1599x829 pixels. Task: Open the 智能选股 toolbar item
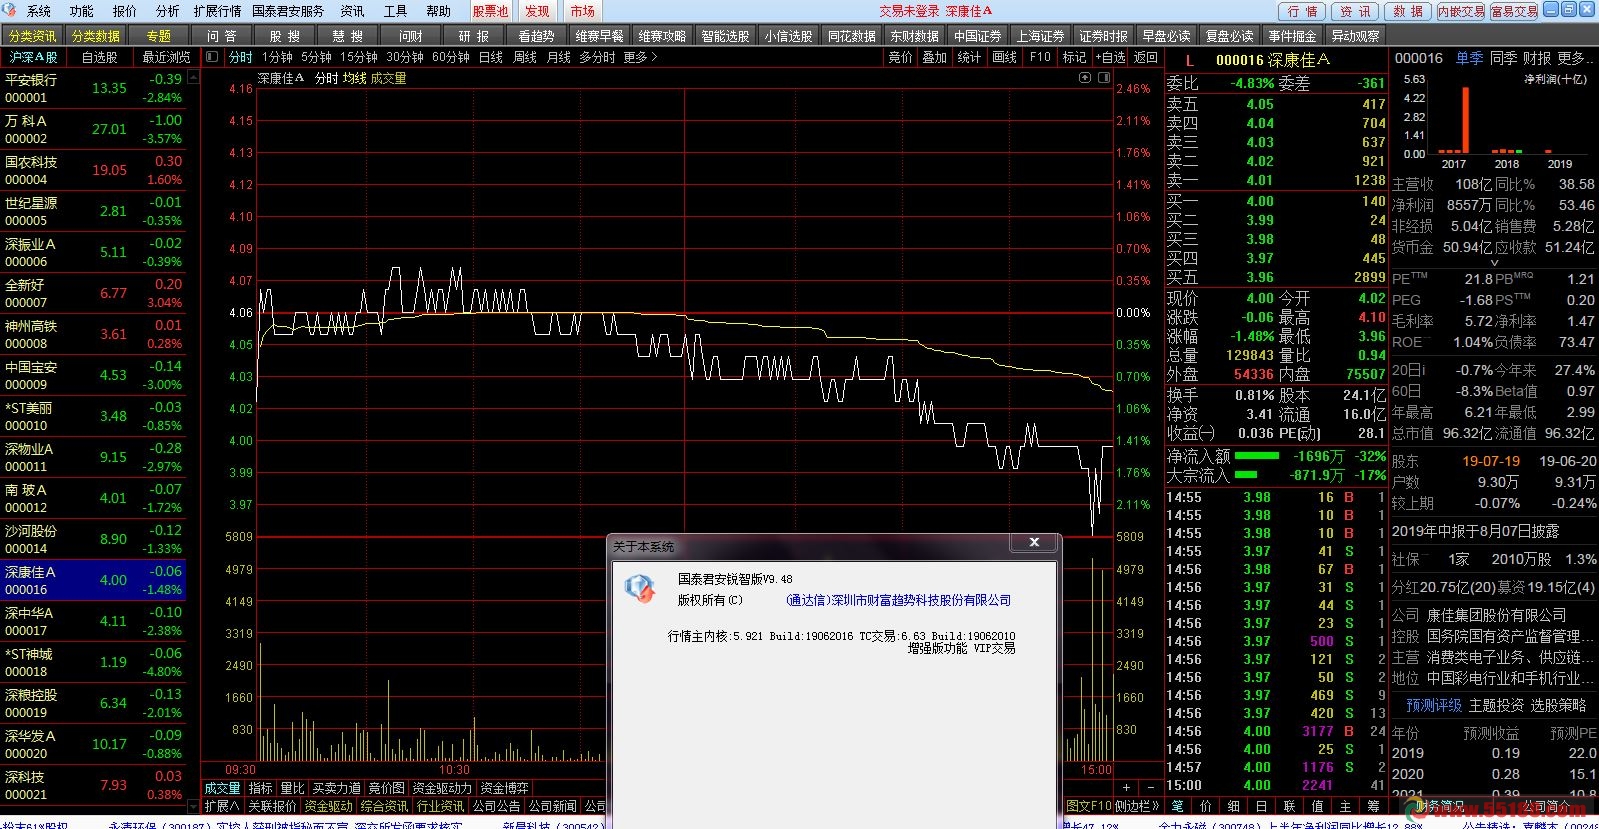725,36
